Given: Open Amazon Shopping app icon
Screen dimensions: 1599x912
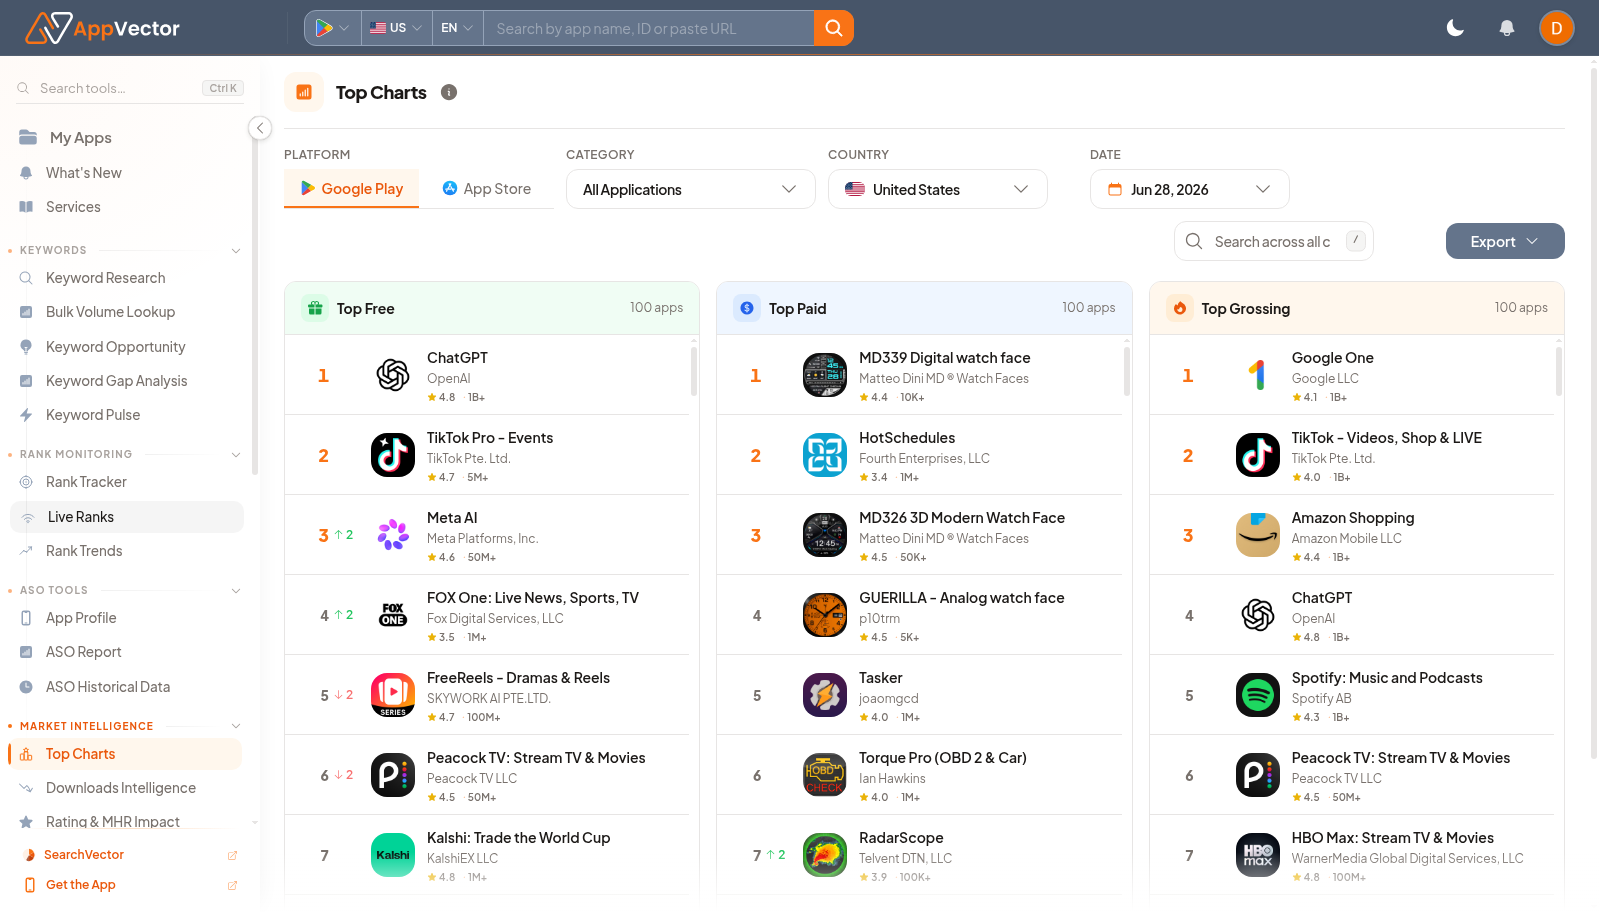Looking at the screenshot, I should click(x=1258, y=535).
